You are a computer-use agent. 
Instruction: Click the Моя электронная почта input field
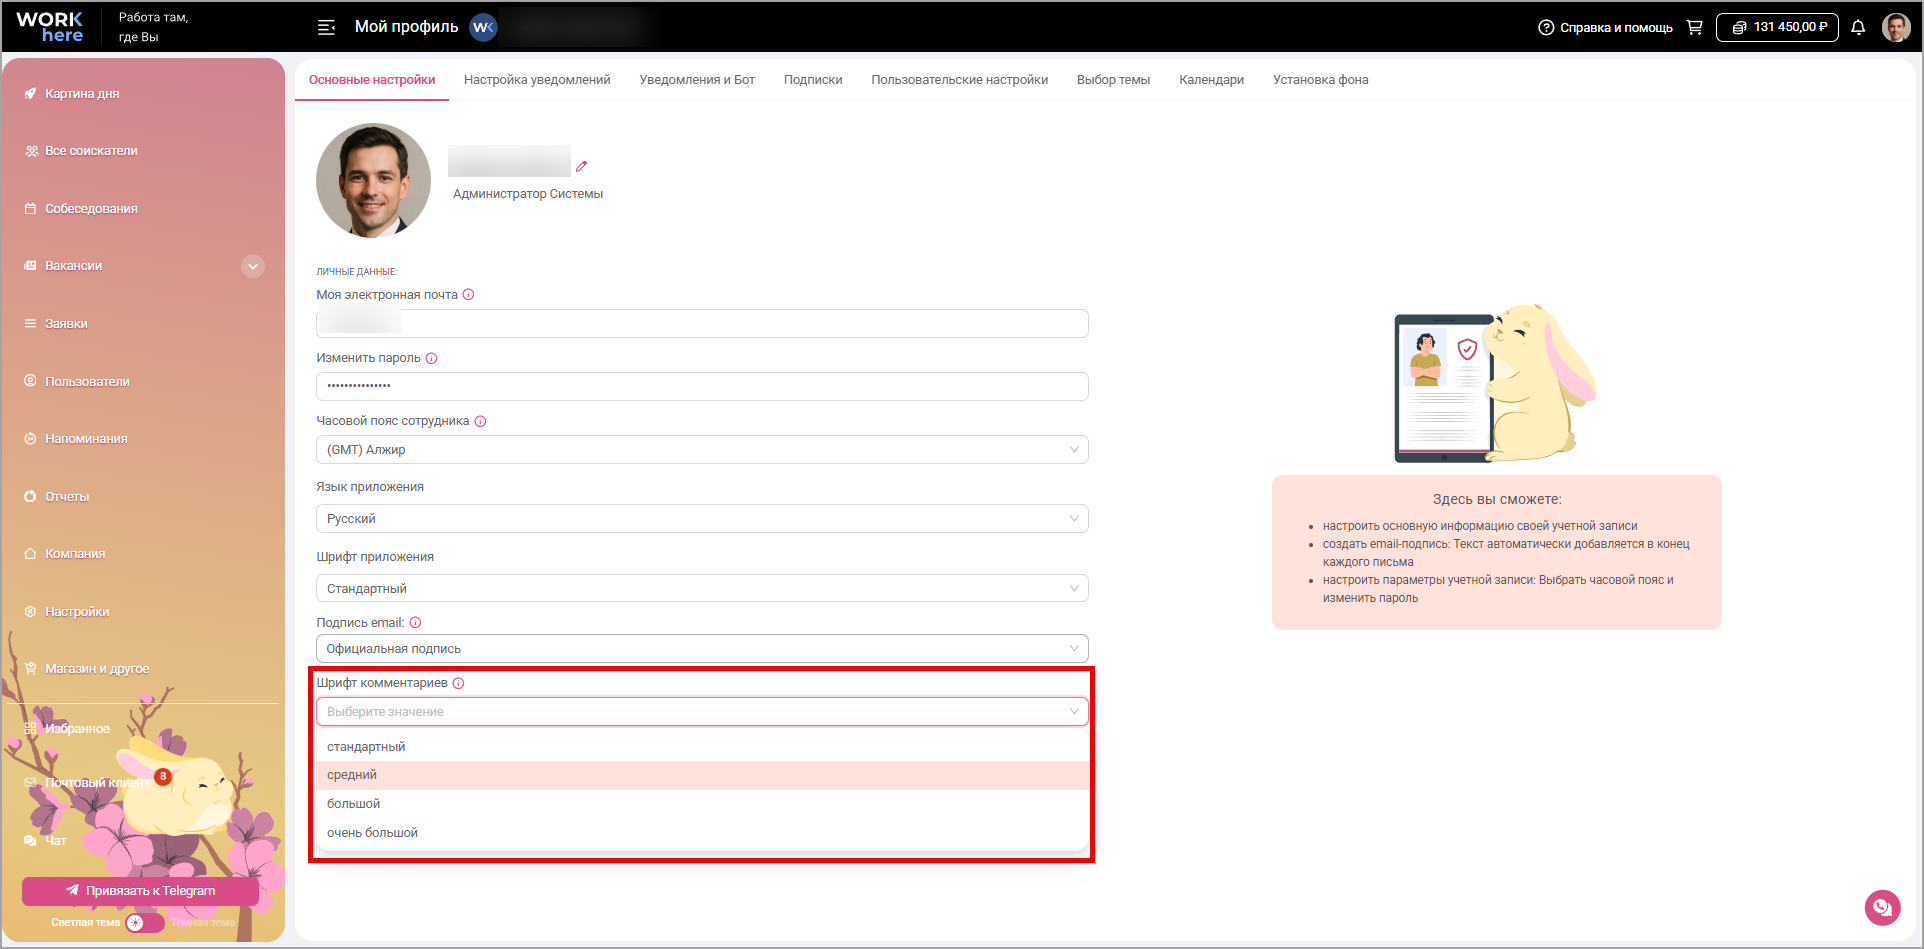[702, 324]
